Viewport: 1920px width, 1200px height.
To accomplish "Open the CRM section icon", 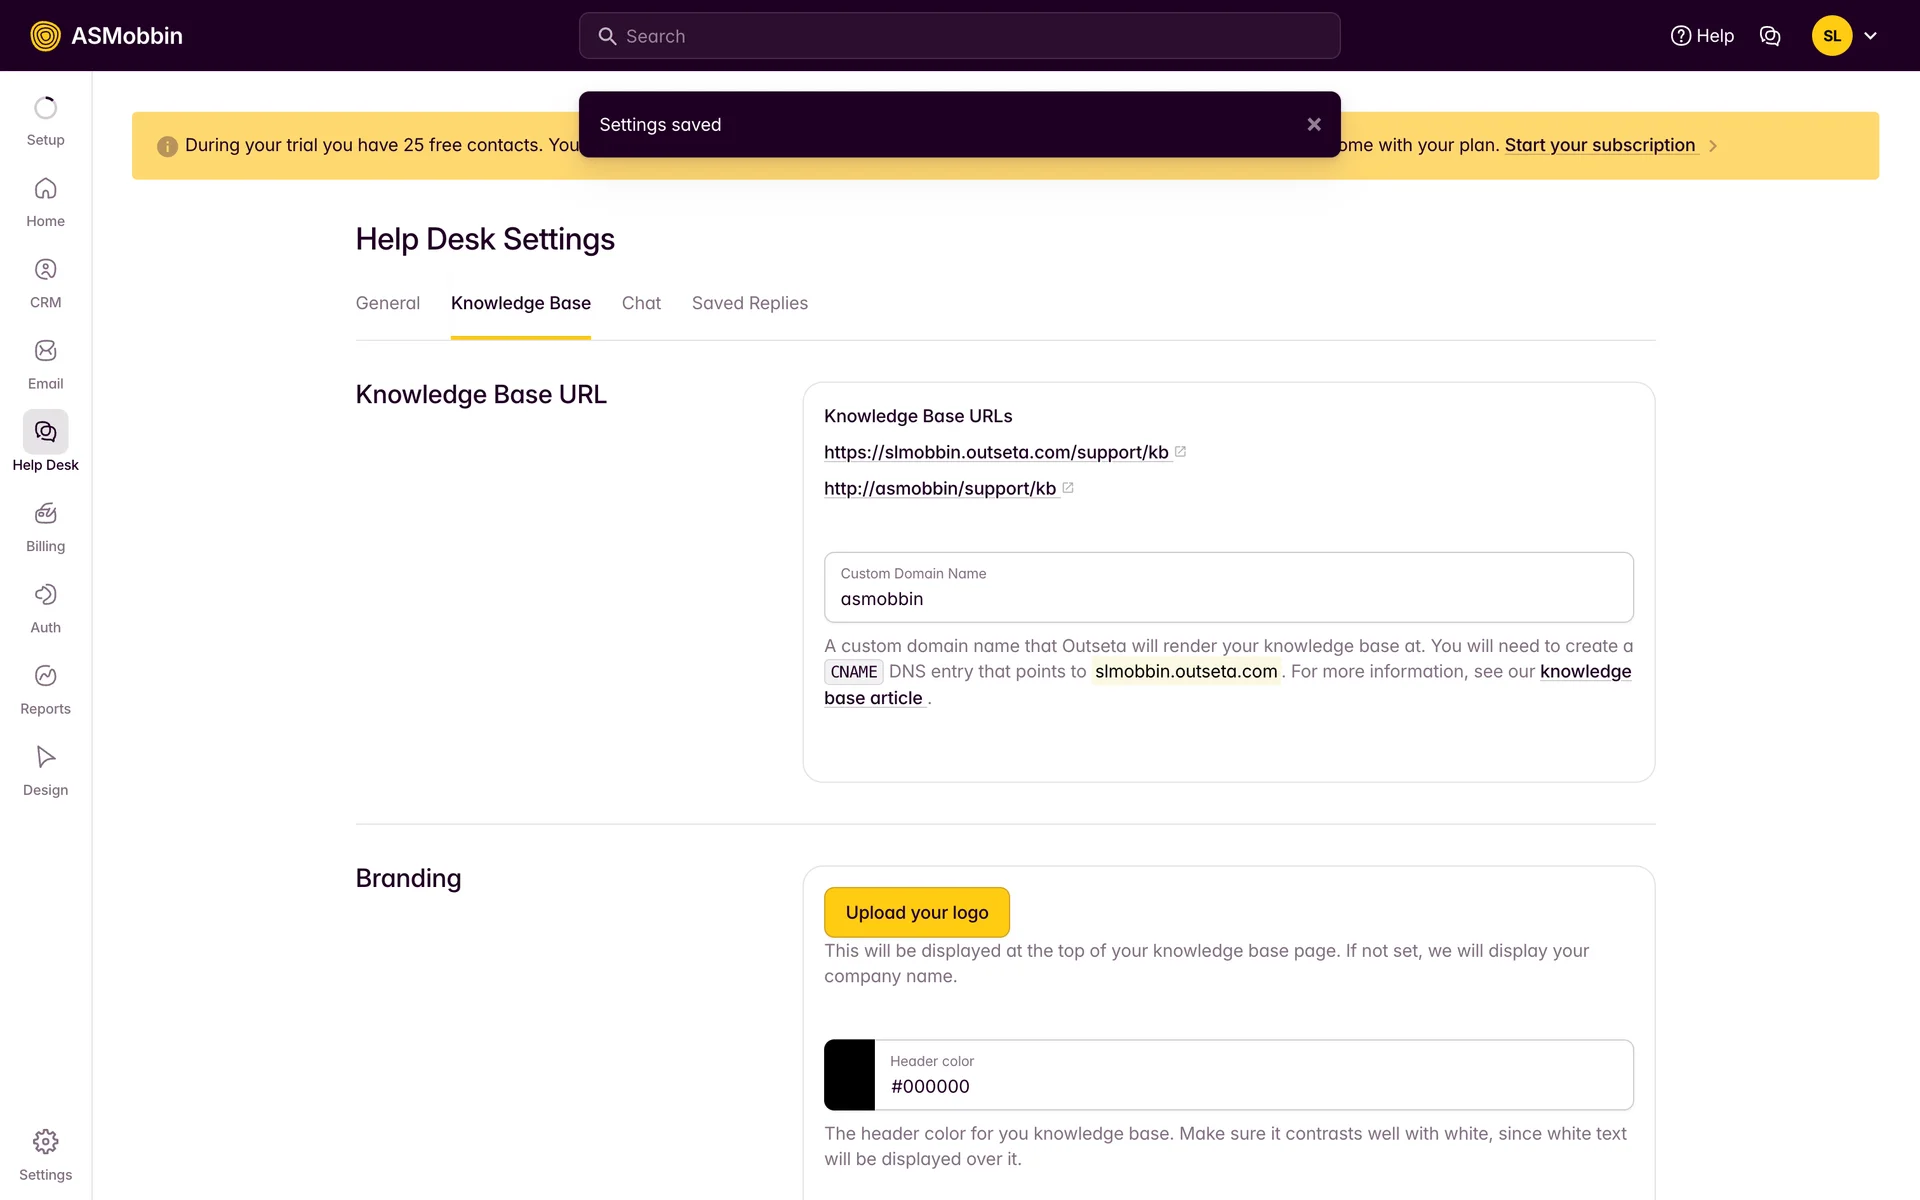I will (45, 270).
